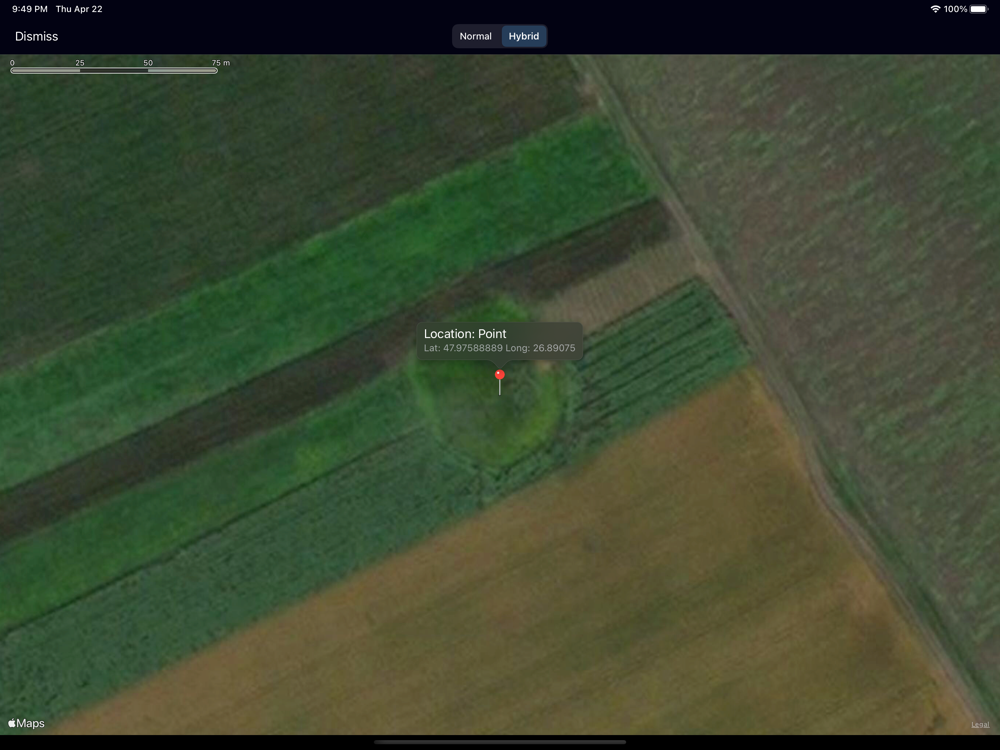
Task: Tap the Location: Point callout title
Action: pos(465,334)
